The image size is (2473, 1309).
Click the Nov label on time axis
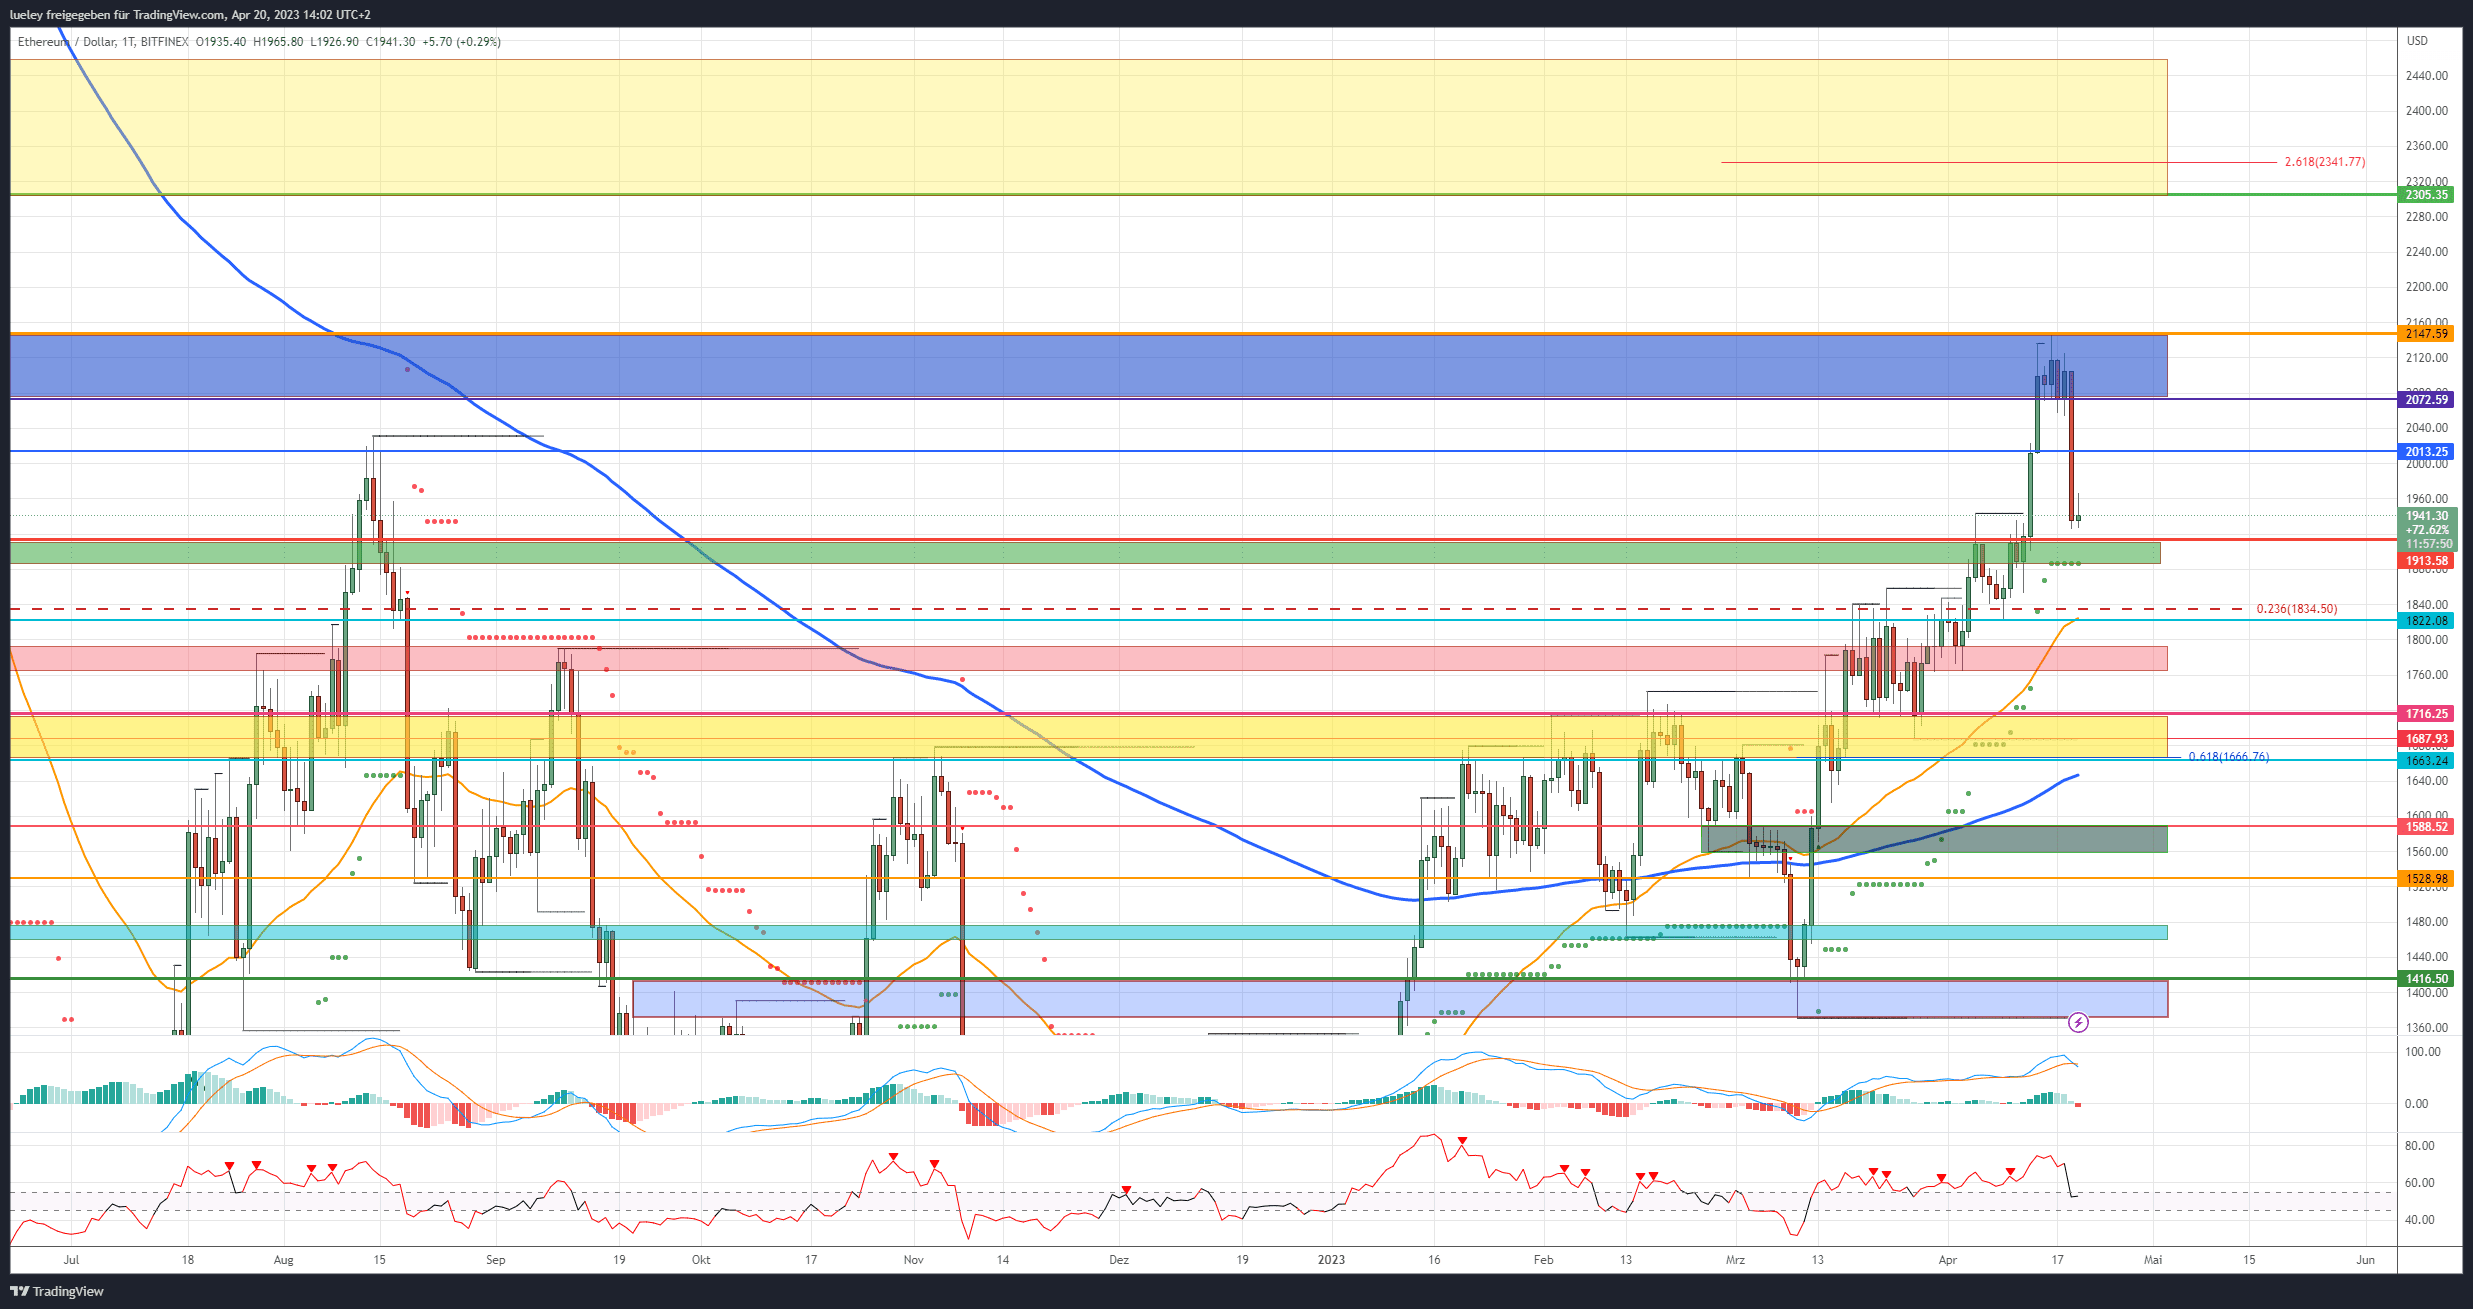(x=914, y=1260)
